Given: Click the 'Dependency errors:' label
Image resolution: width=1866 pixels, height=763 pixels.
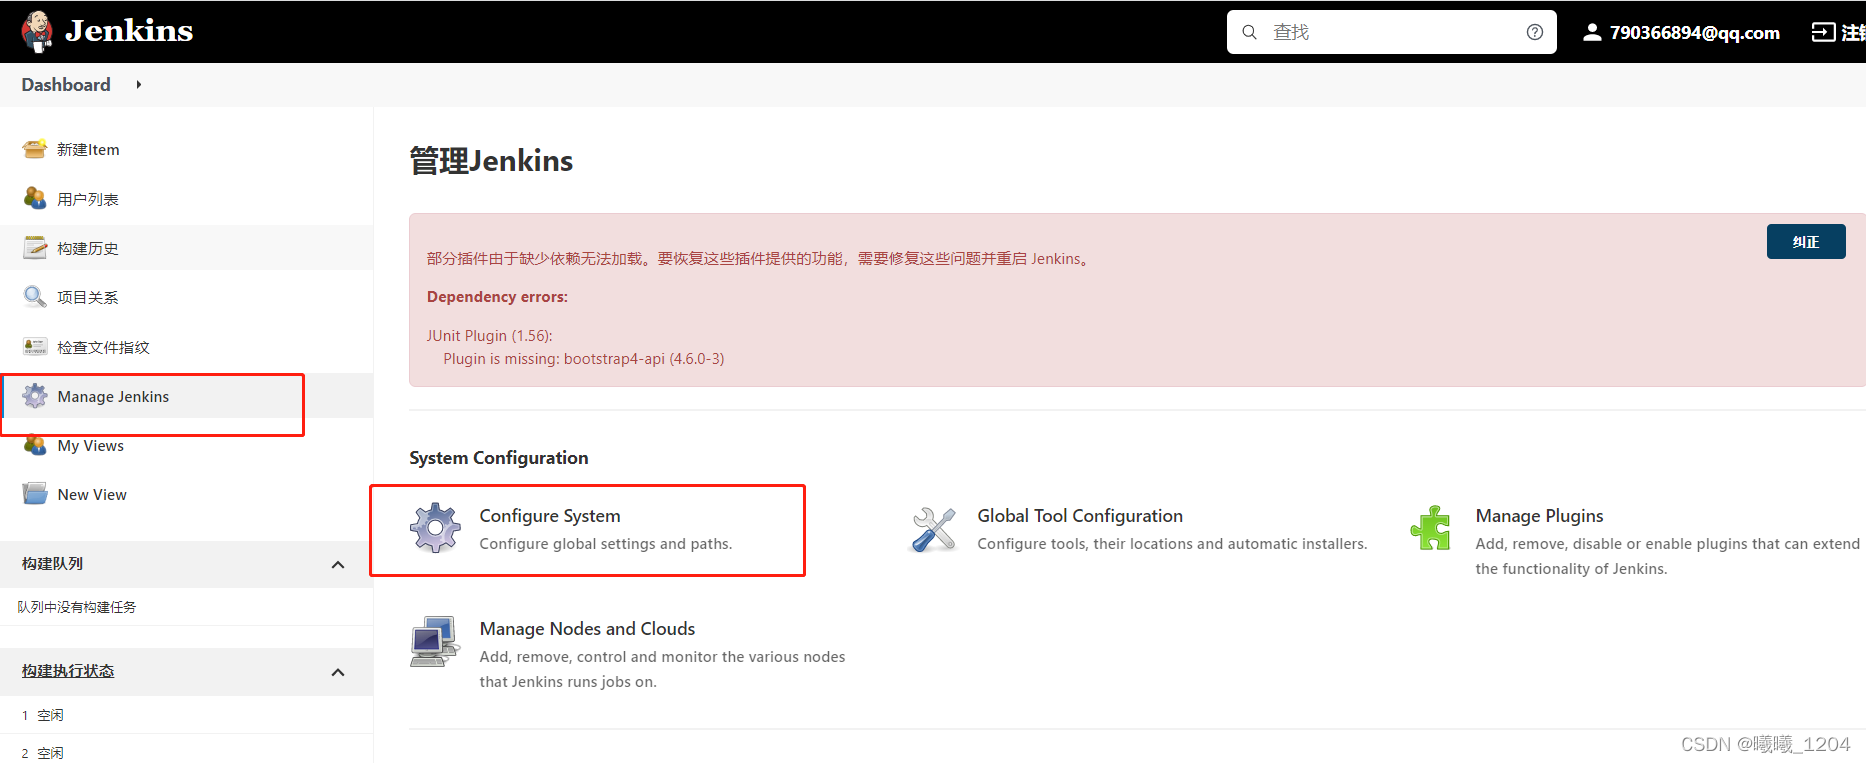Looking at the screenshot, I should click(497, 297).
